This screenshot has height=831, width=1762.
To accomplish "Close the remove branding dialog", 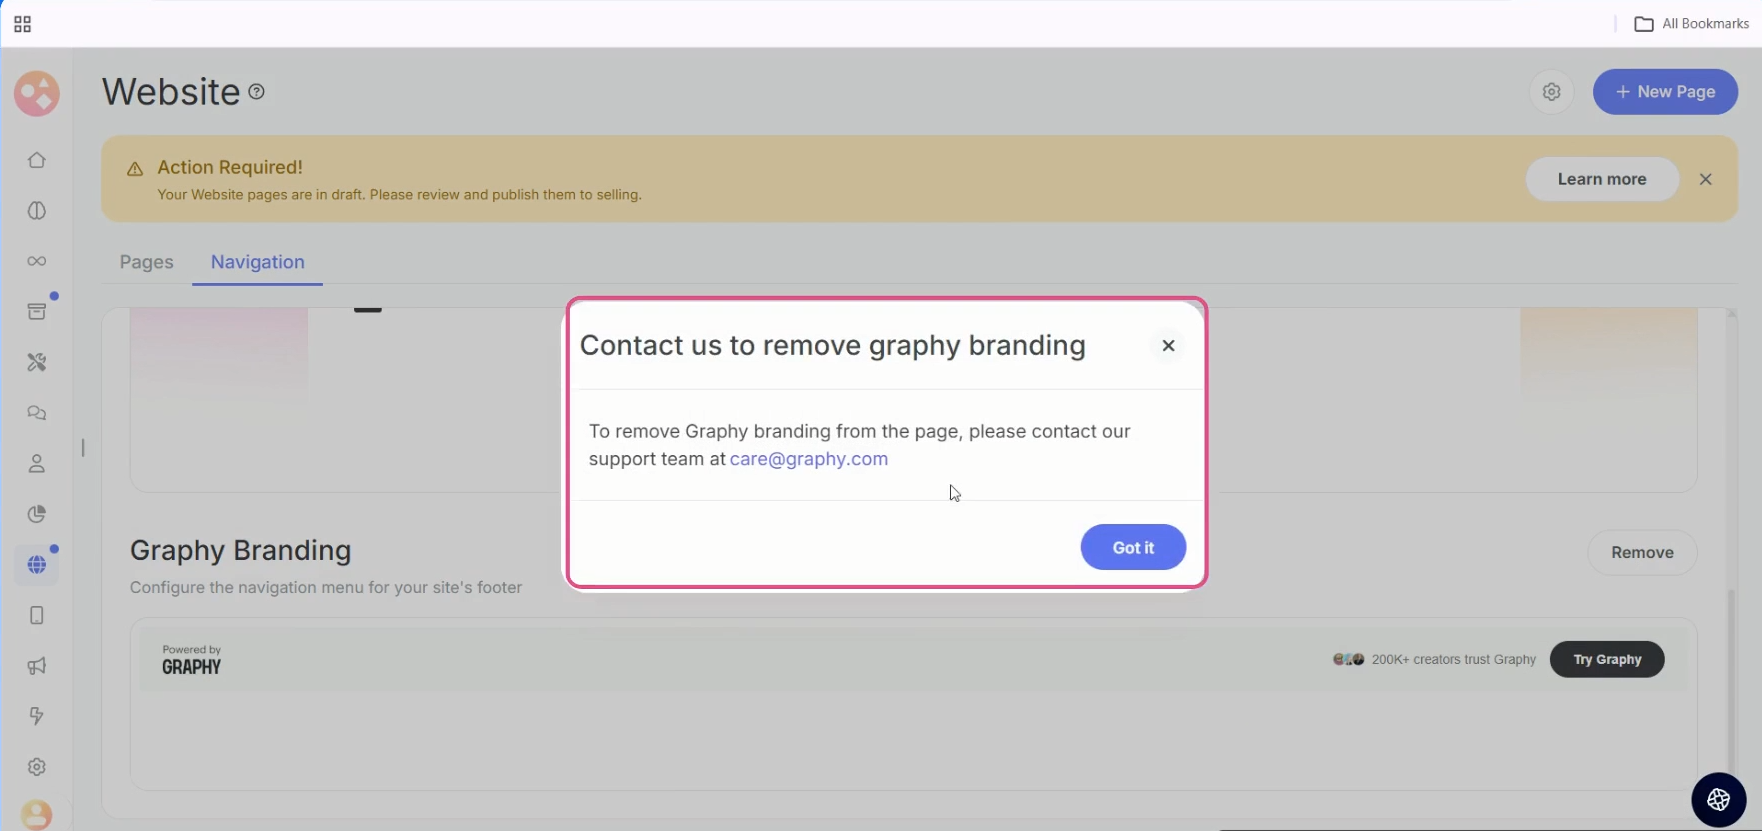I will click(1167, 346).
